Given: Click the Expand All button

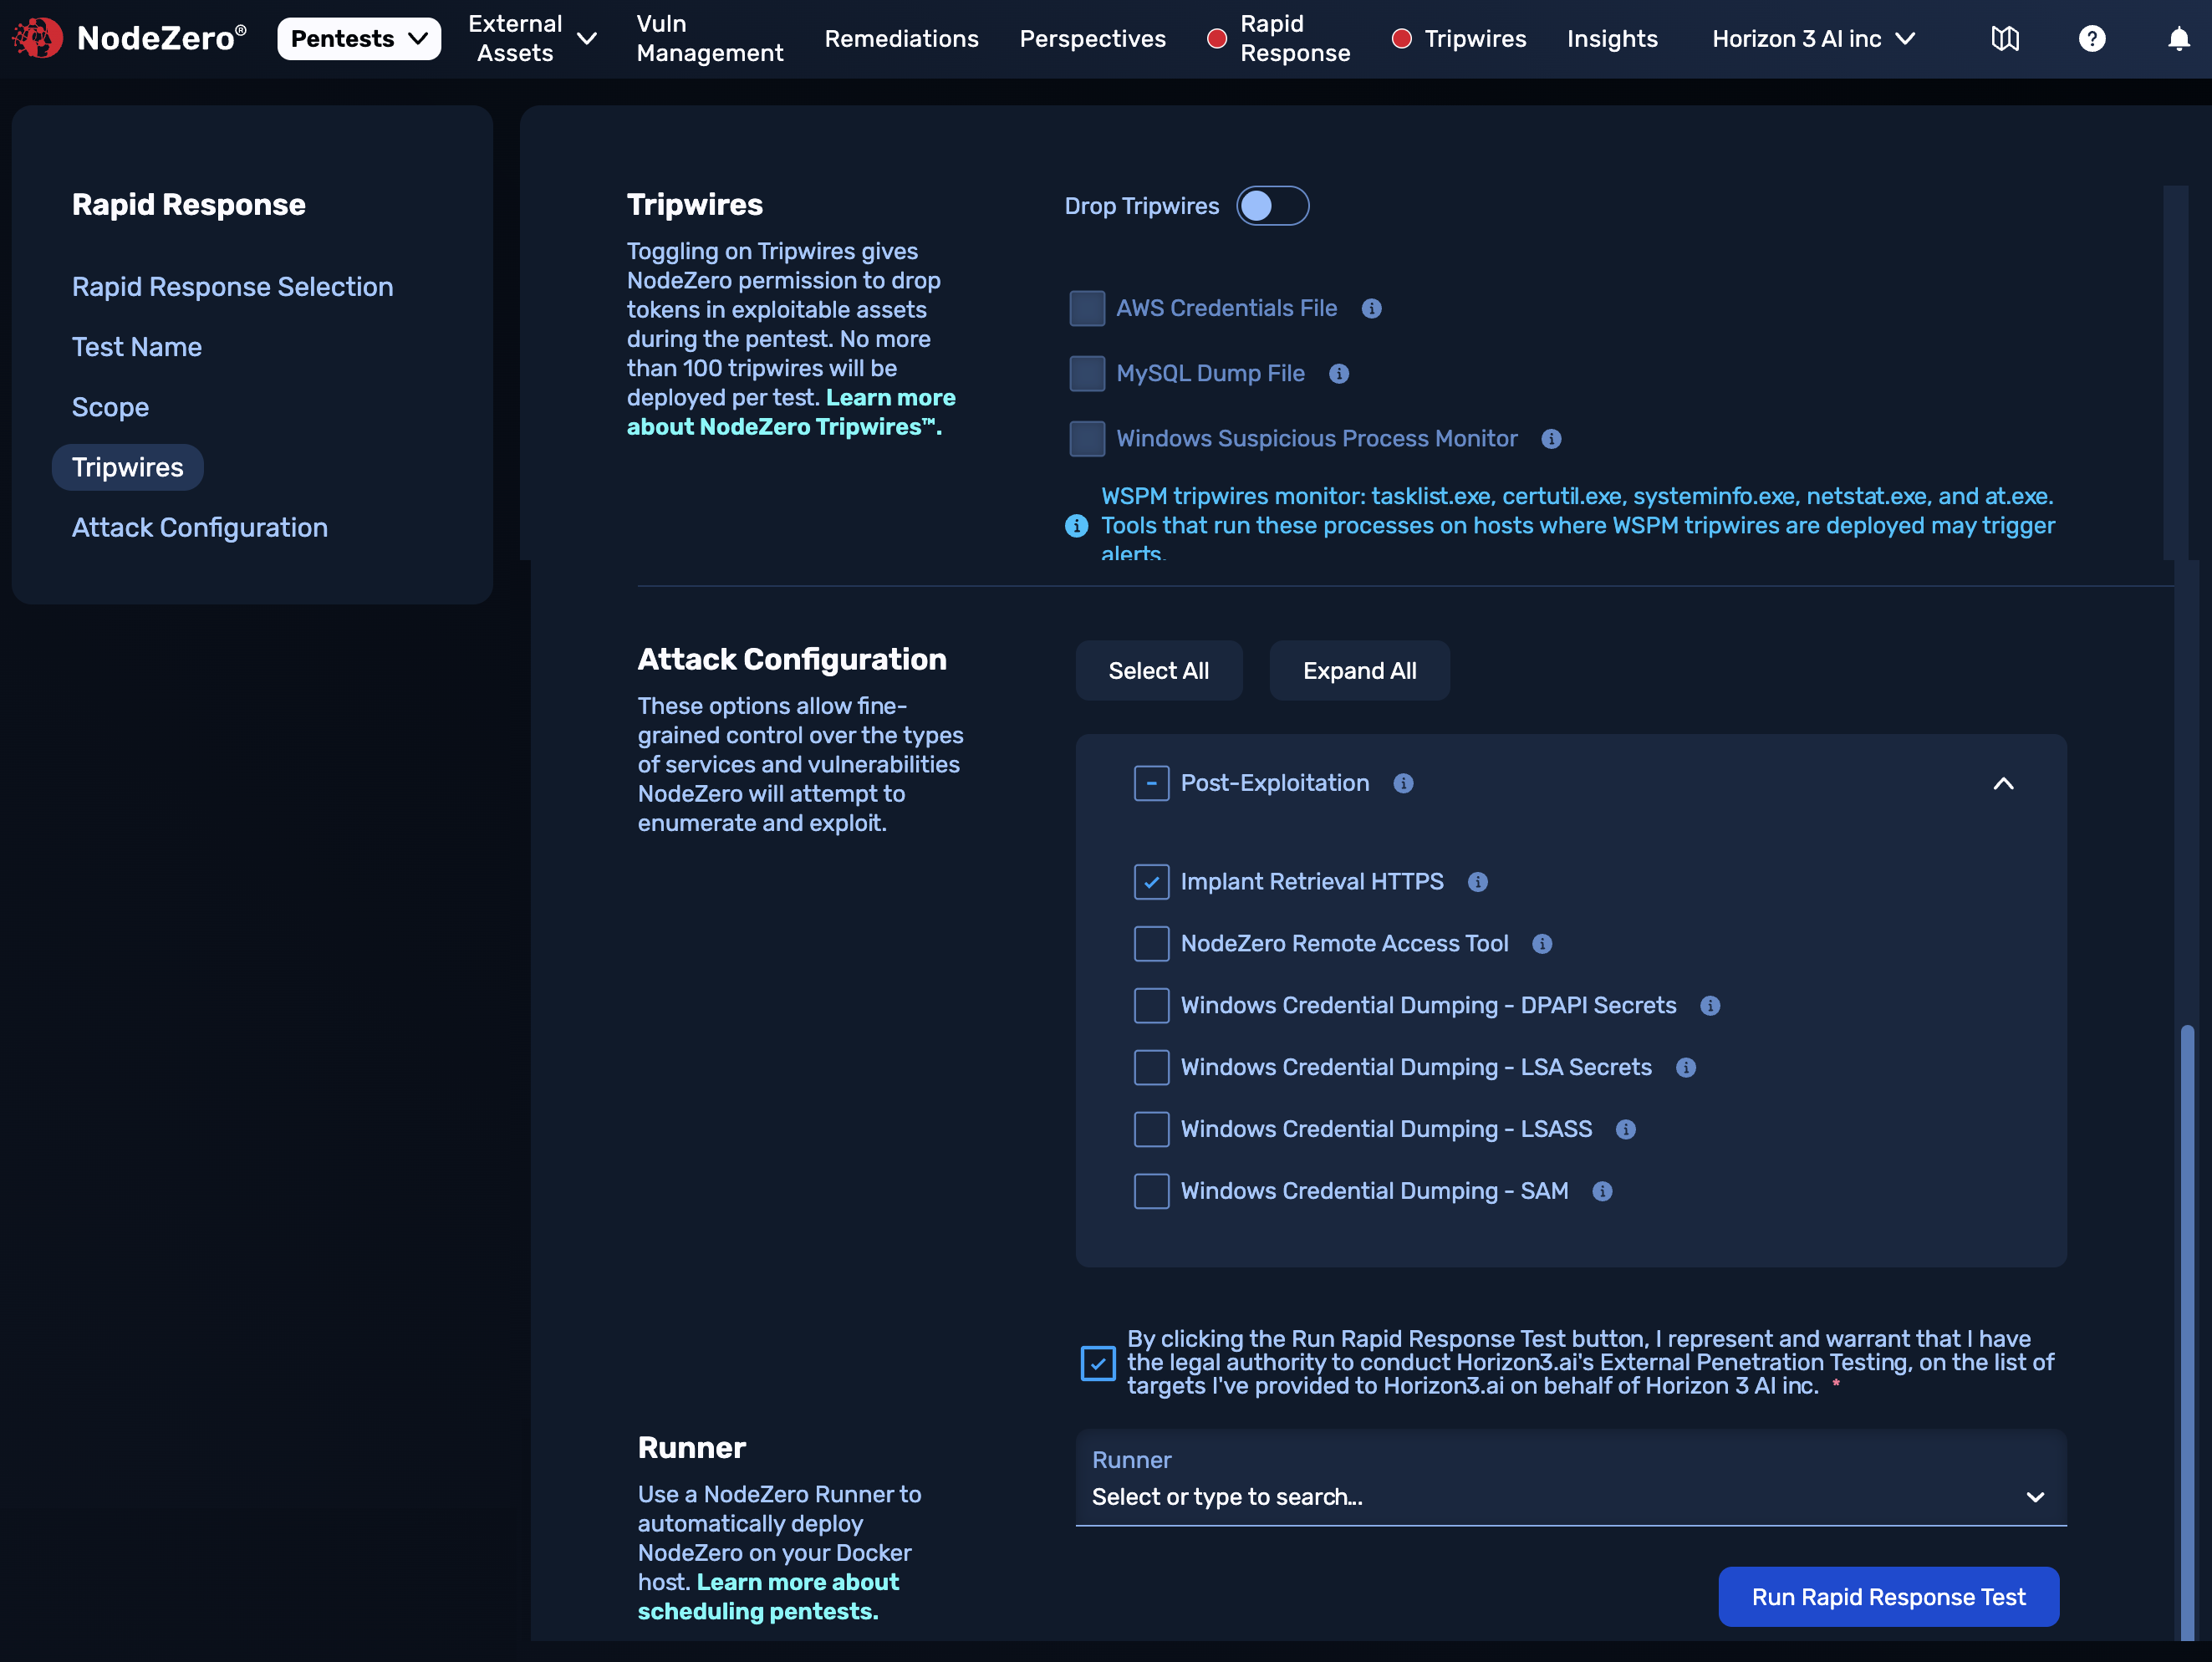Looking at the screenshot, I should click(x=1359, y=671).
